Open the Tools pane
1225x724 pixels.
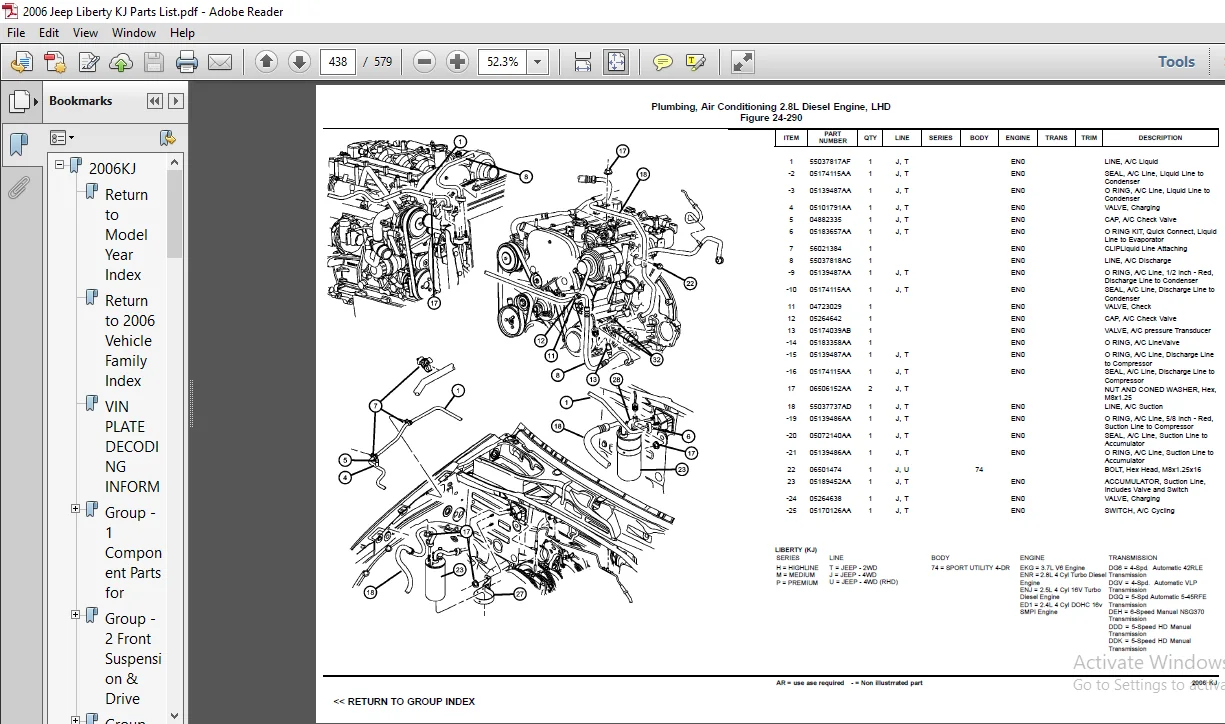pos(1176,62)
